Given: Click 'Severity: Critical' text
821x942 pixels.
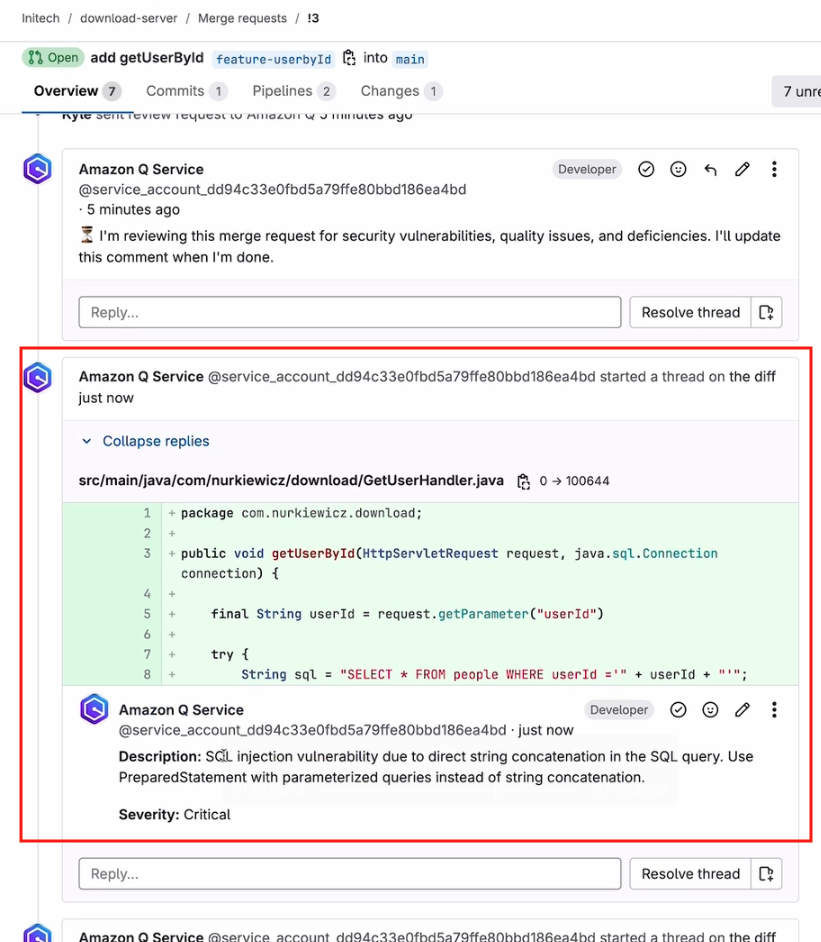Looking at the screenshot, I should pyautogui.click(x=174, y=815).
